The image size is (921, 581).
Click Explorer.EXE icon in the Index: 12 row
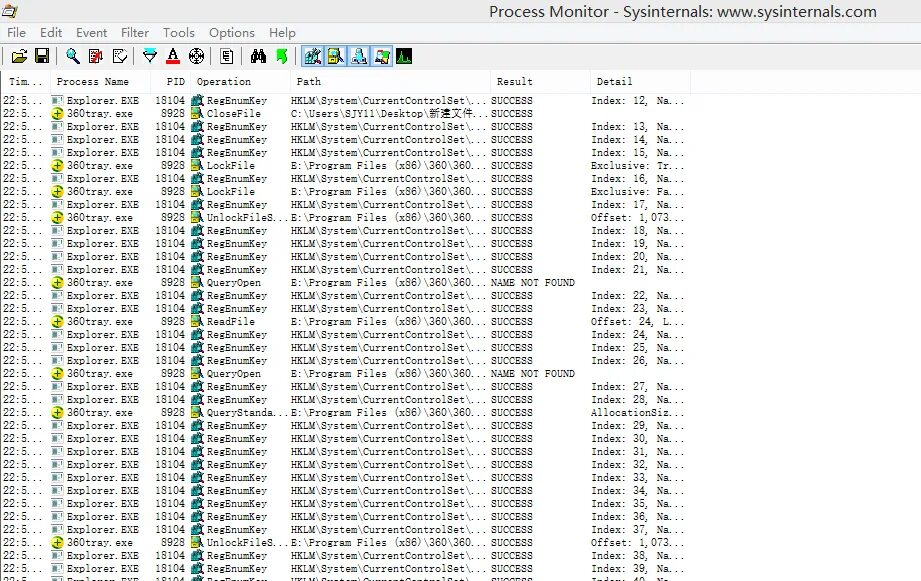(x=57, y=100)
